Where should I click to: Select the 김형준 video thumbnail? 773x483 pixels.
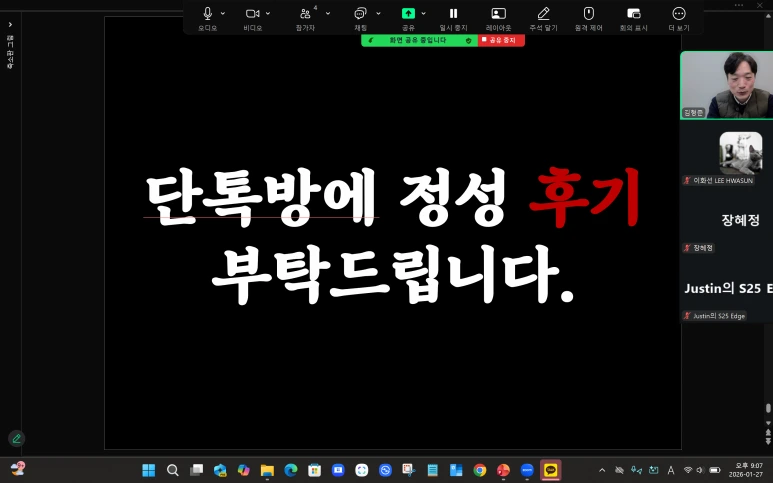(727, 85)
